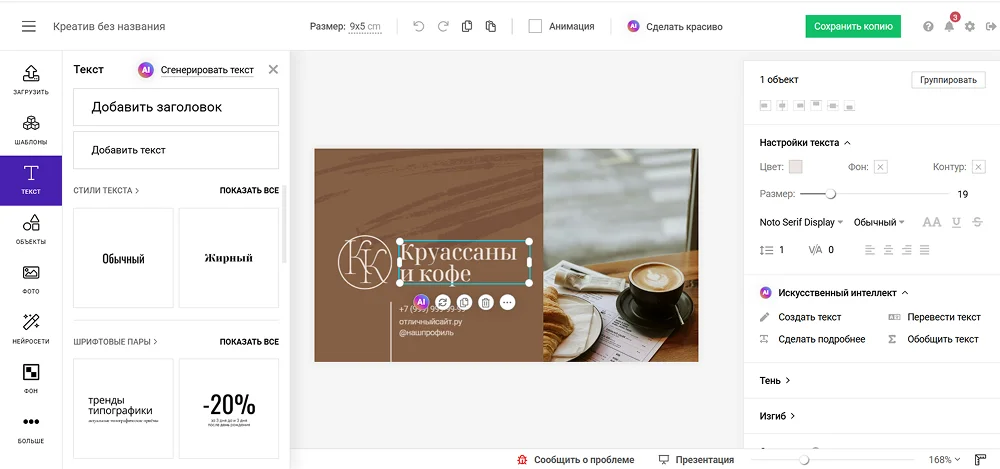Click the paste icon in top toolbar

click(490, 26)
